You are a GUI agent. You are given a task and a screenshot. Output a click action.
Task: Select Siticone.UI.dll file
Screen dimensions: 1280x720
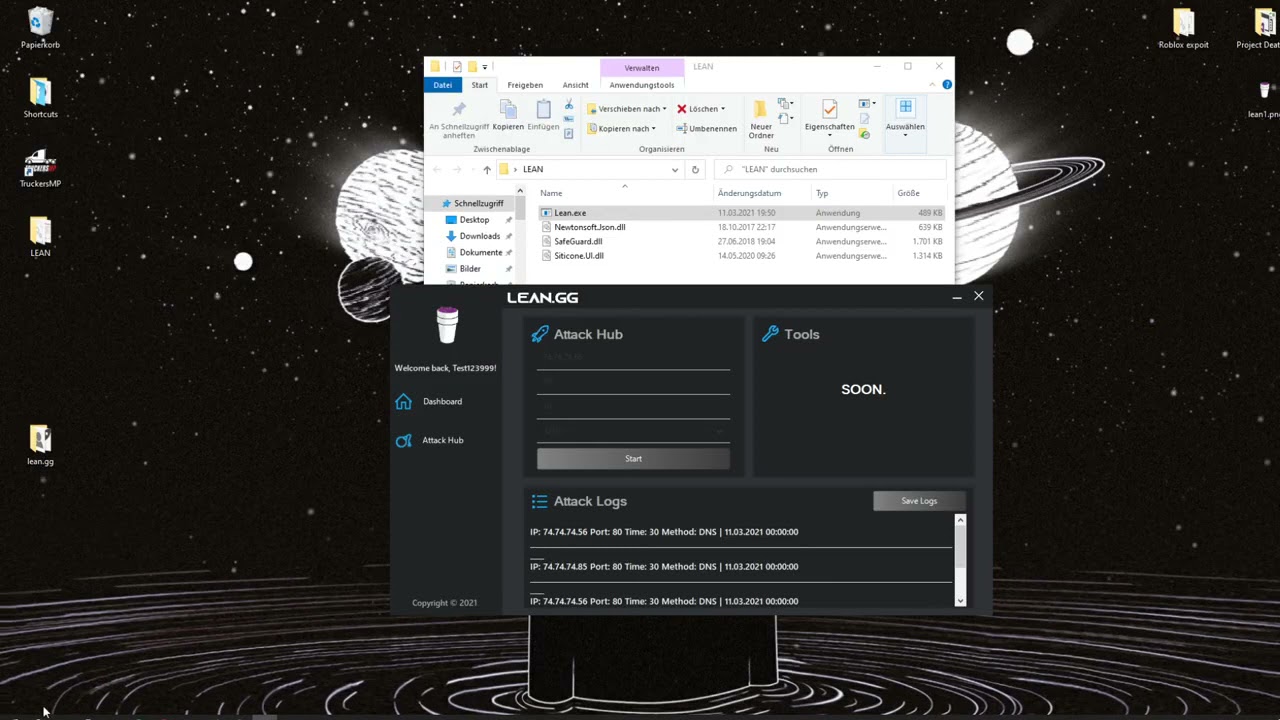[x=578, y=256]
